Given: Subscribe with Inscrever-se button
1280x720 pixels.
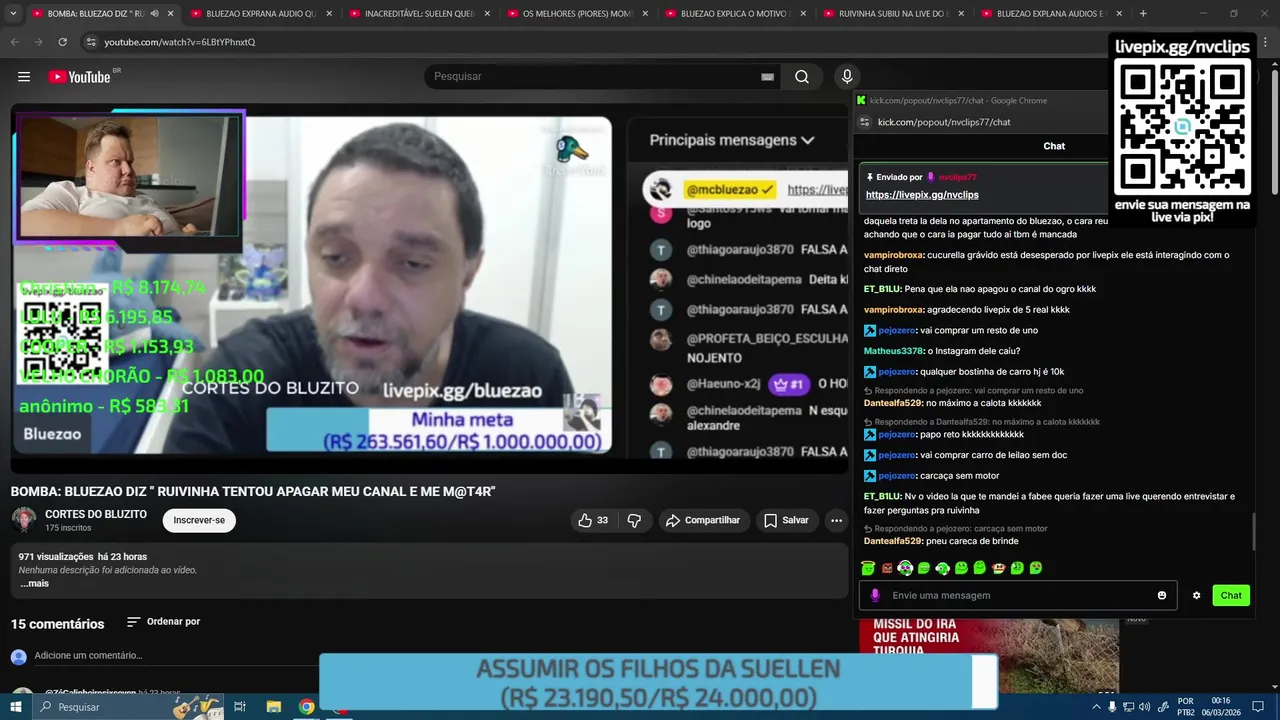Looking at the screenshot, I should (199, 520).
